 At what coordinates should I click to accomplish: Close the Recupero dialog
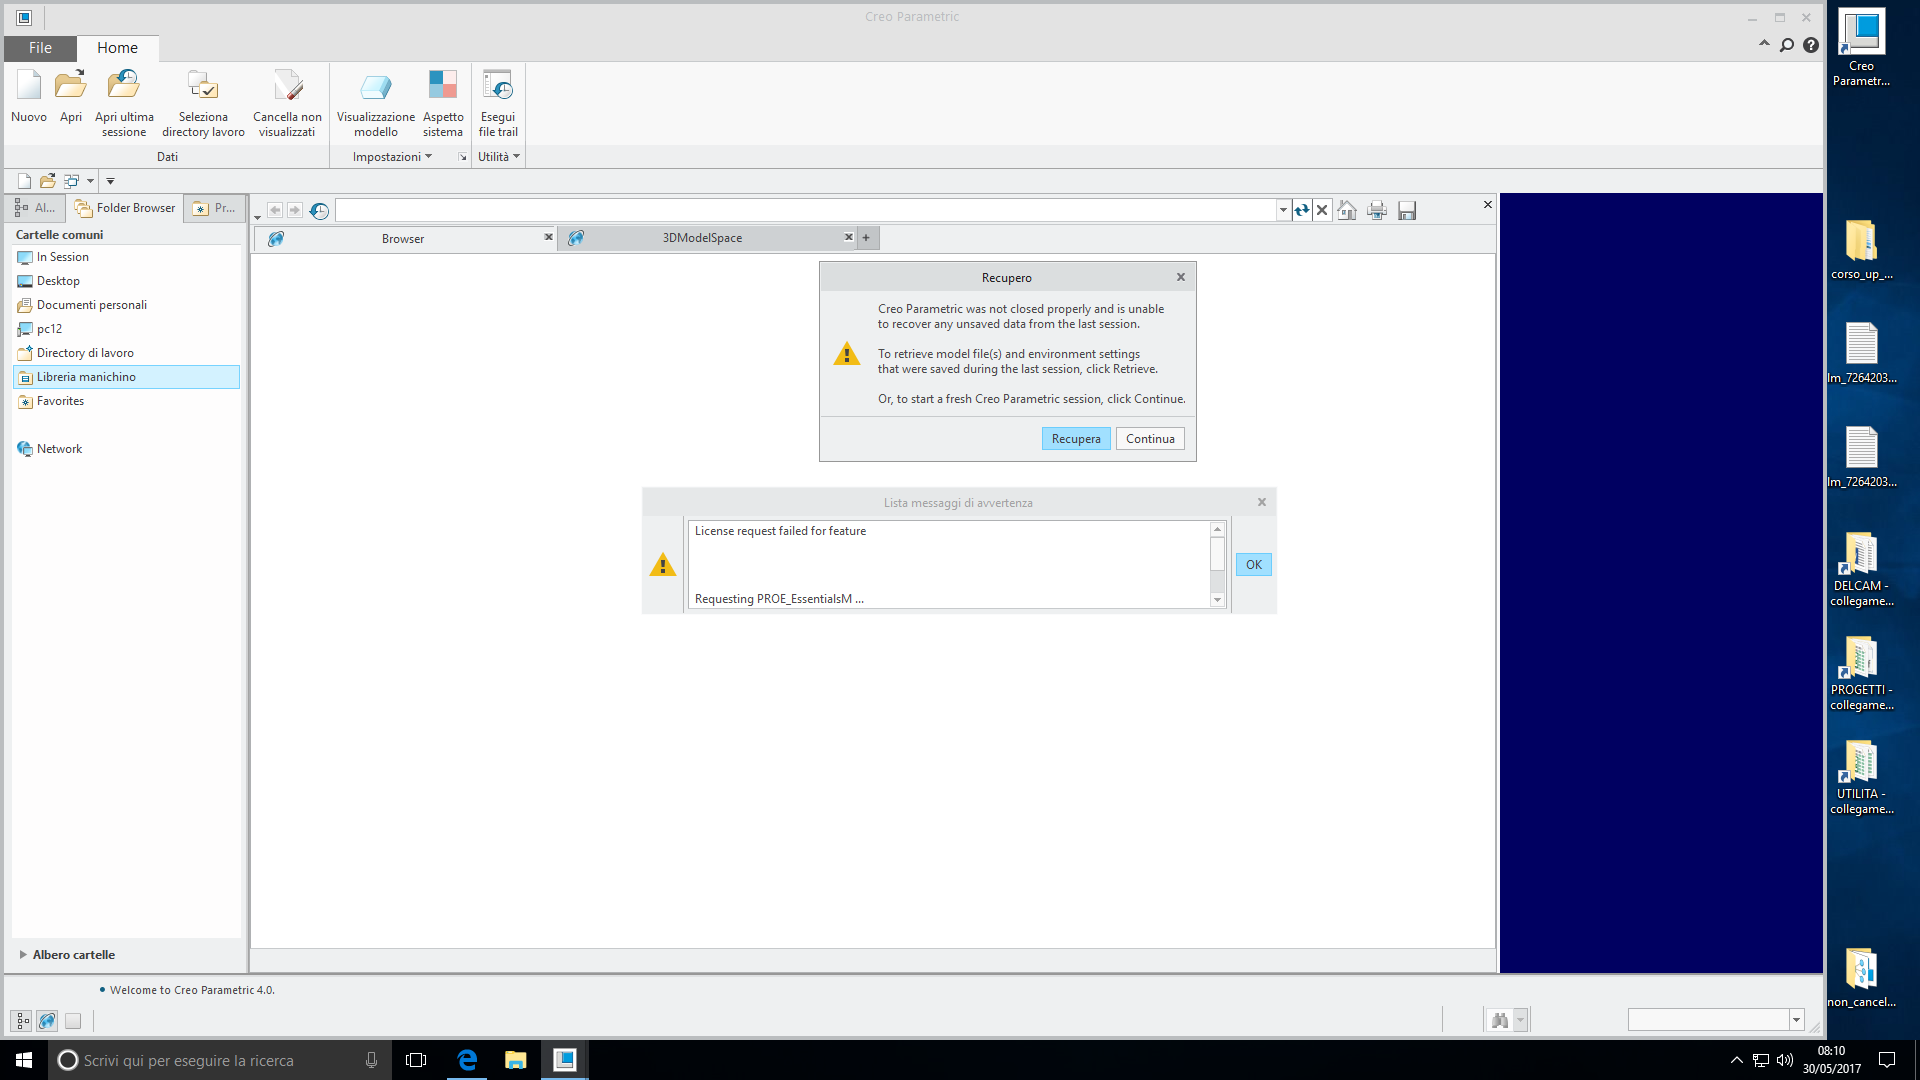pos(1181,277)
